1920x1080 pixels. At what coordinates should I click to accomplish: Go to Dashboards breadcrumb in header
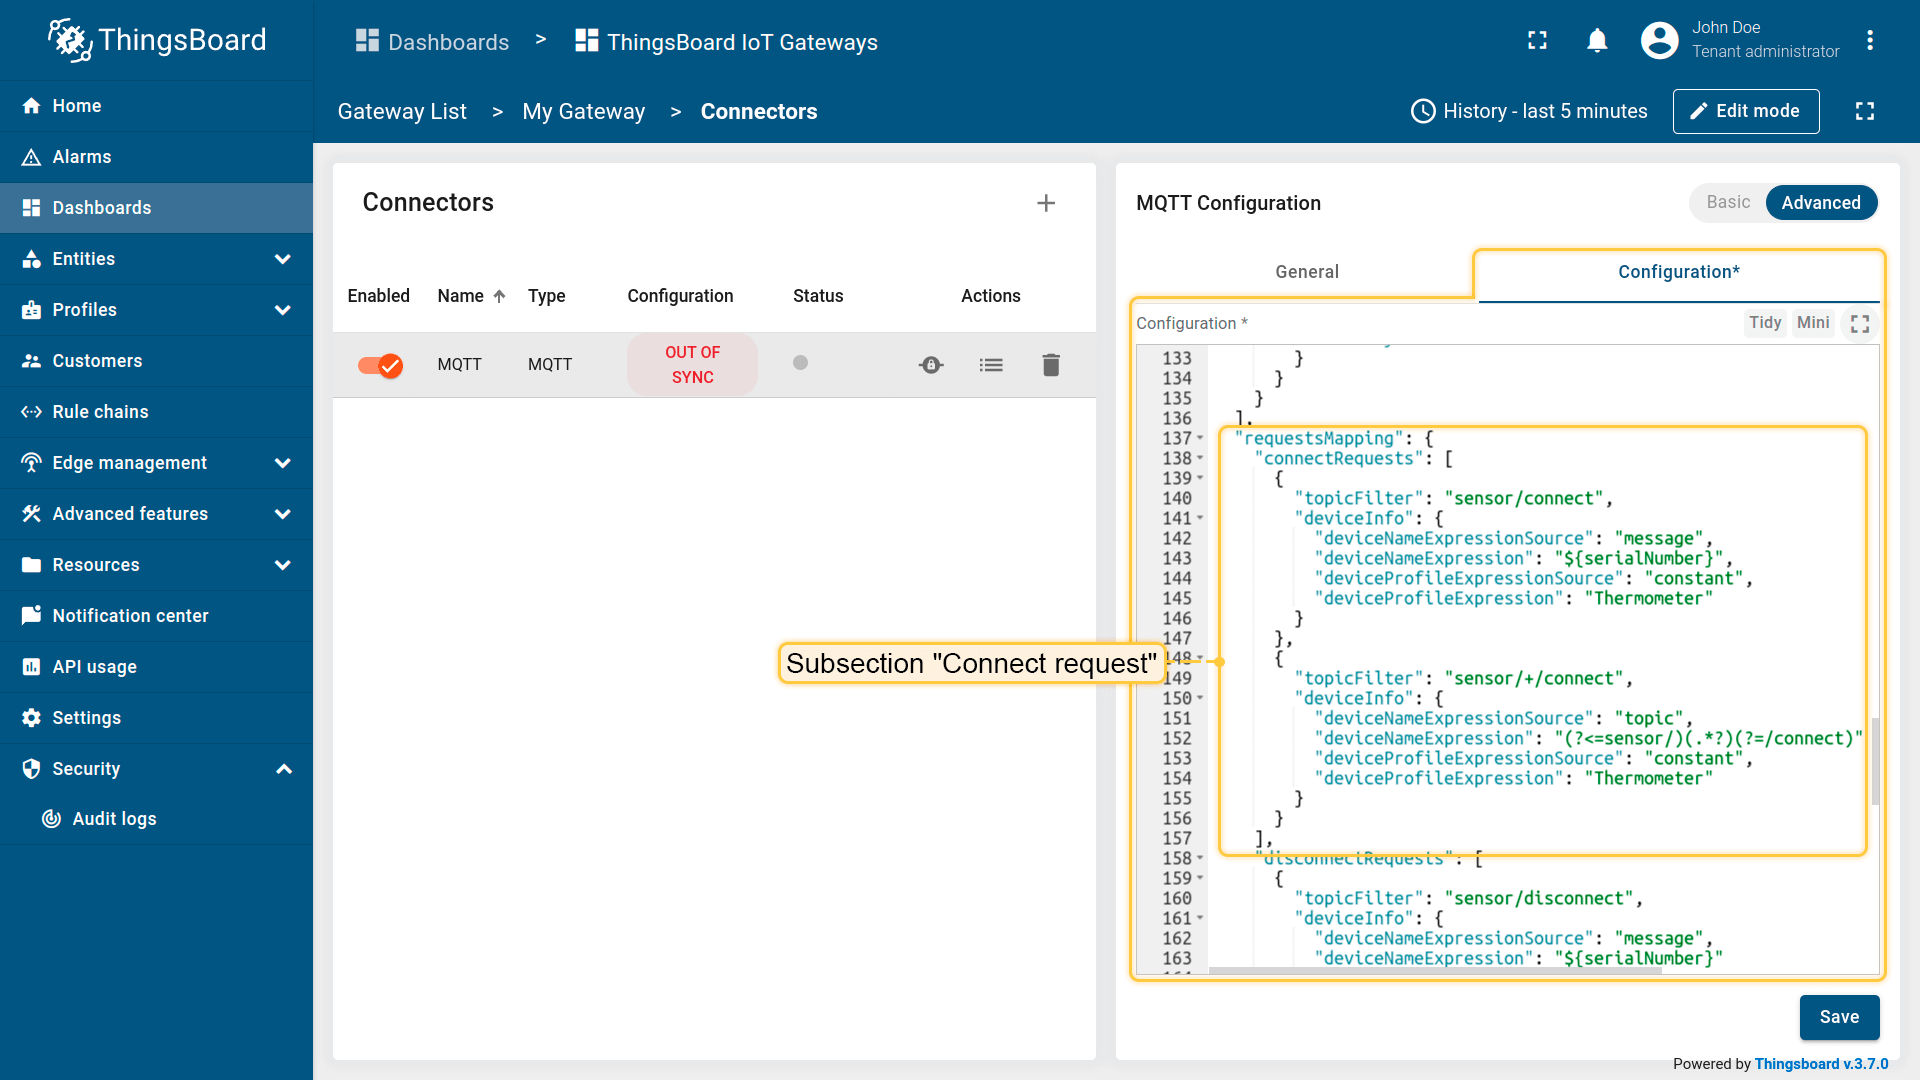point(433,42)
